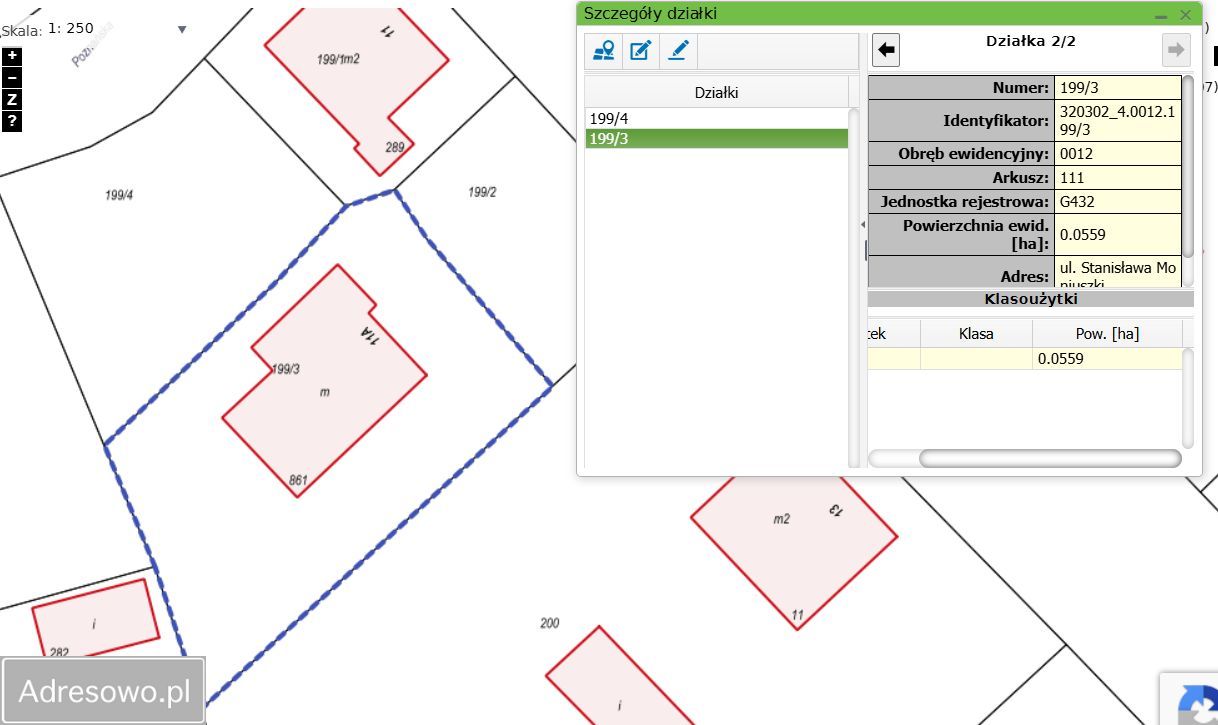Viewport: 1218px width, 725px height.
Task: Collapse the parcel list splitter arrow
Action: click(x=863, y=225)
